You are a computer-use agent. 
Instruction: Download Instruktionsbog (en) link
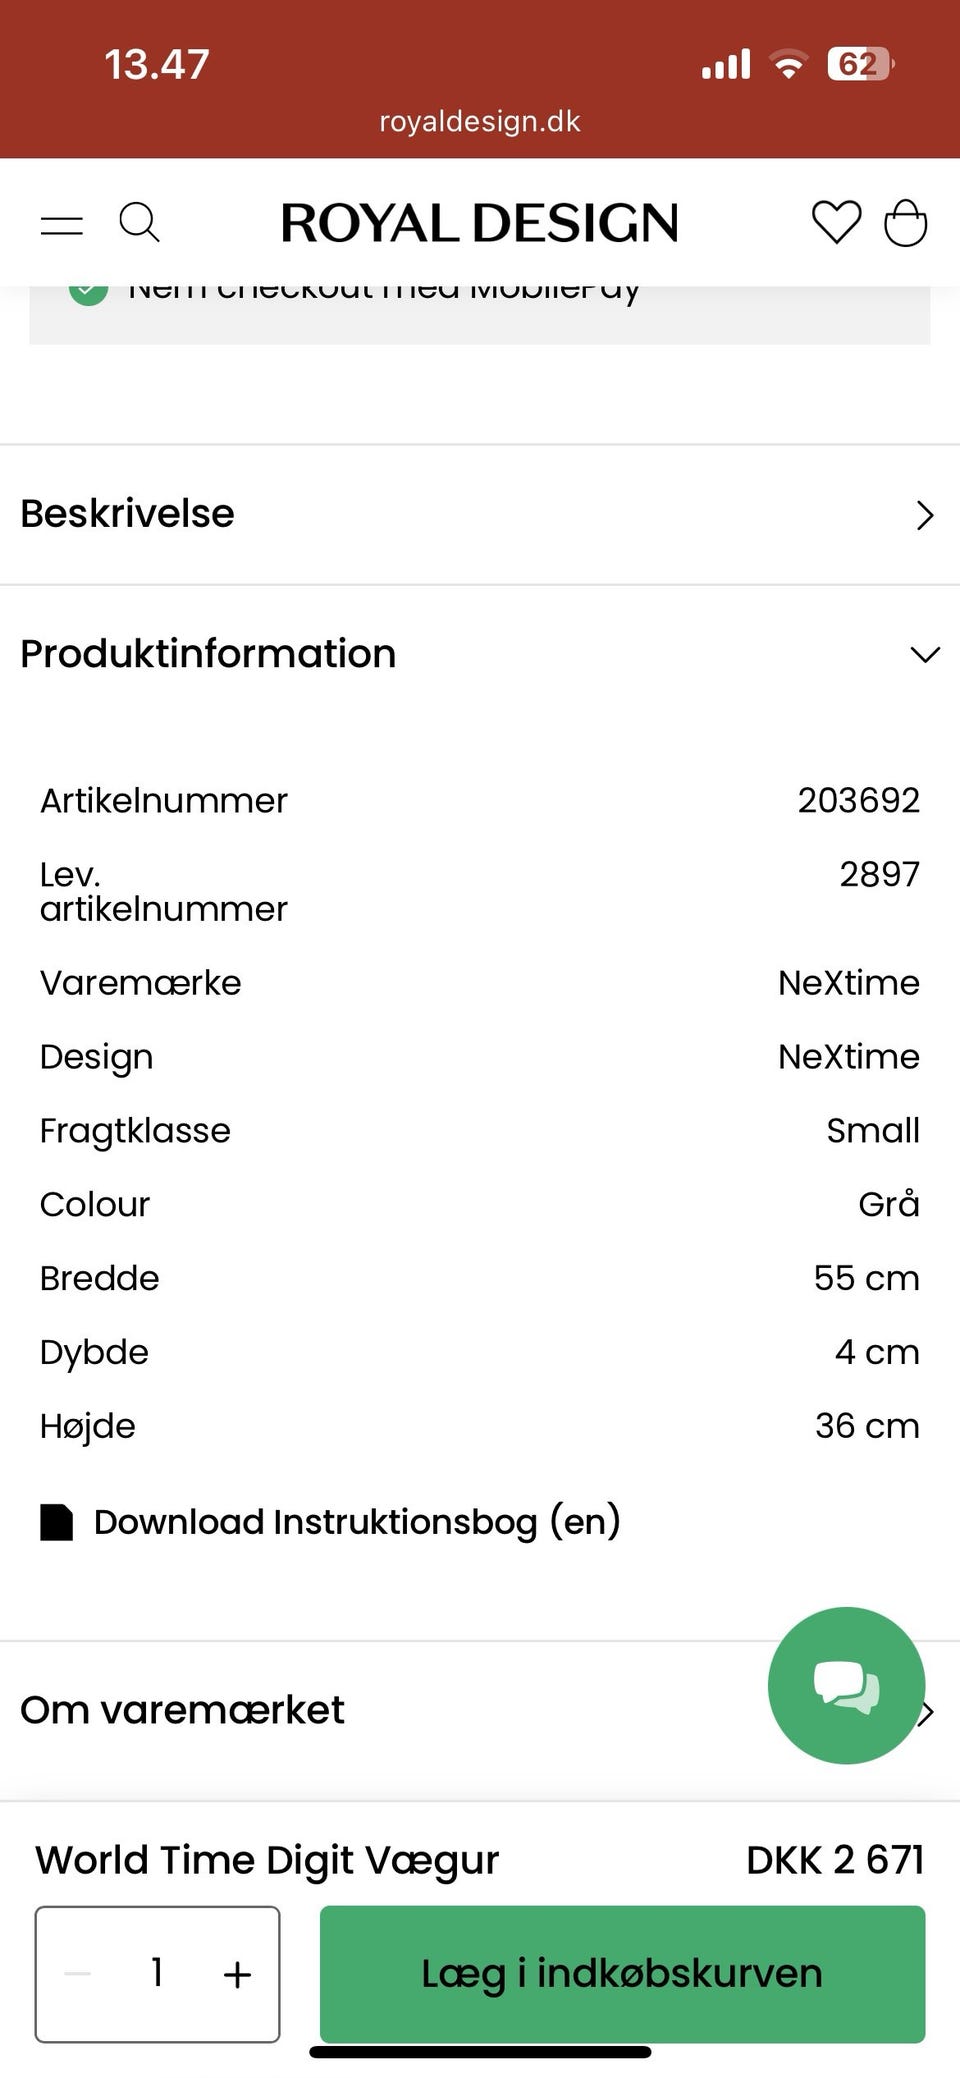tap(357, 1522)
